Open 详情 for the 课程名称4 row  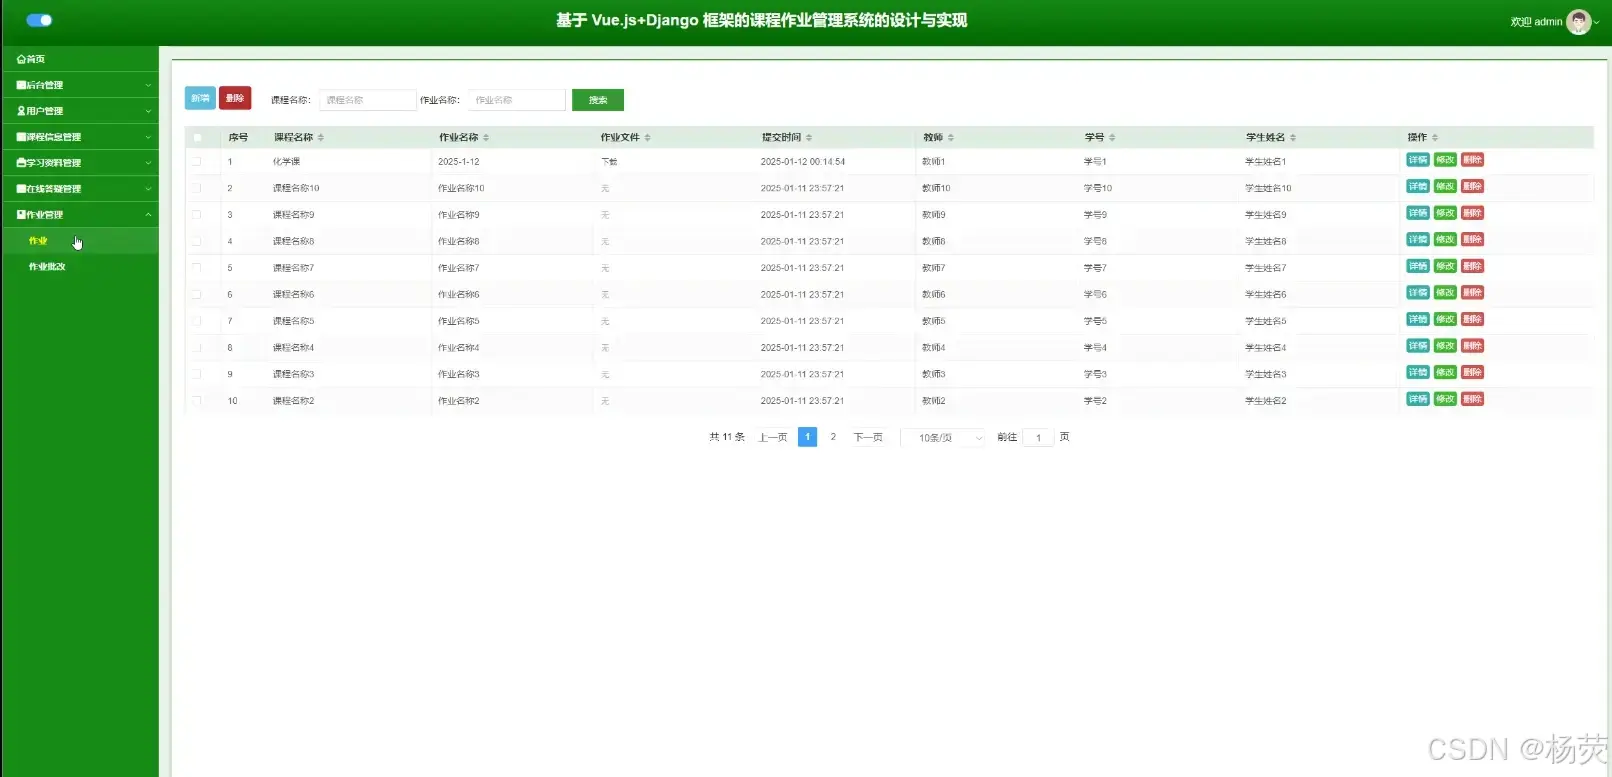(x=1418, y=346)
